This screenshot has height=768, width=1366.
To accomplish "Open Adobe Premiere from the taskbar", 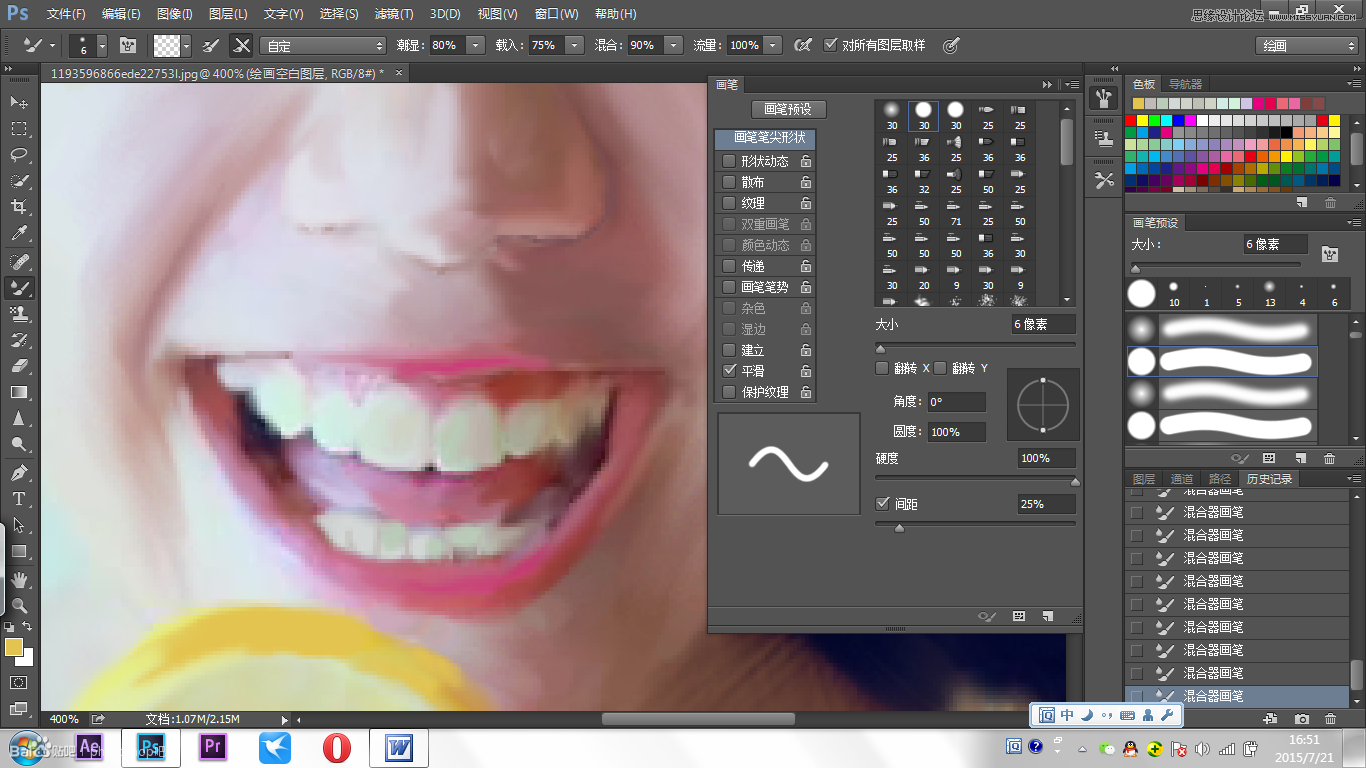I will pos(212,746).
